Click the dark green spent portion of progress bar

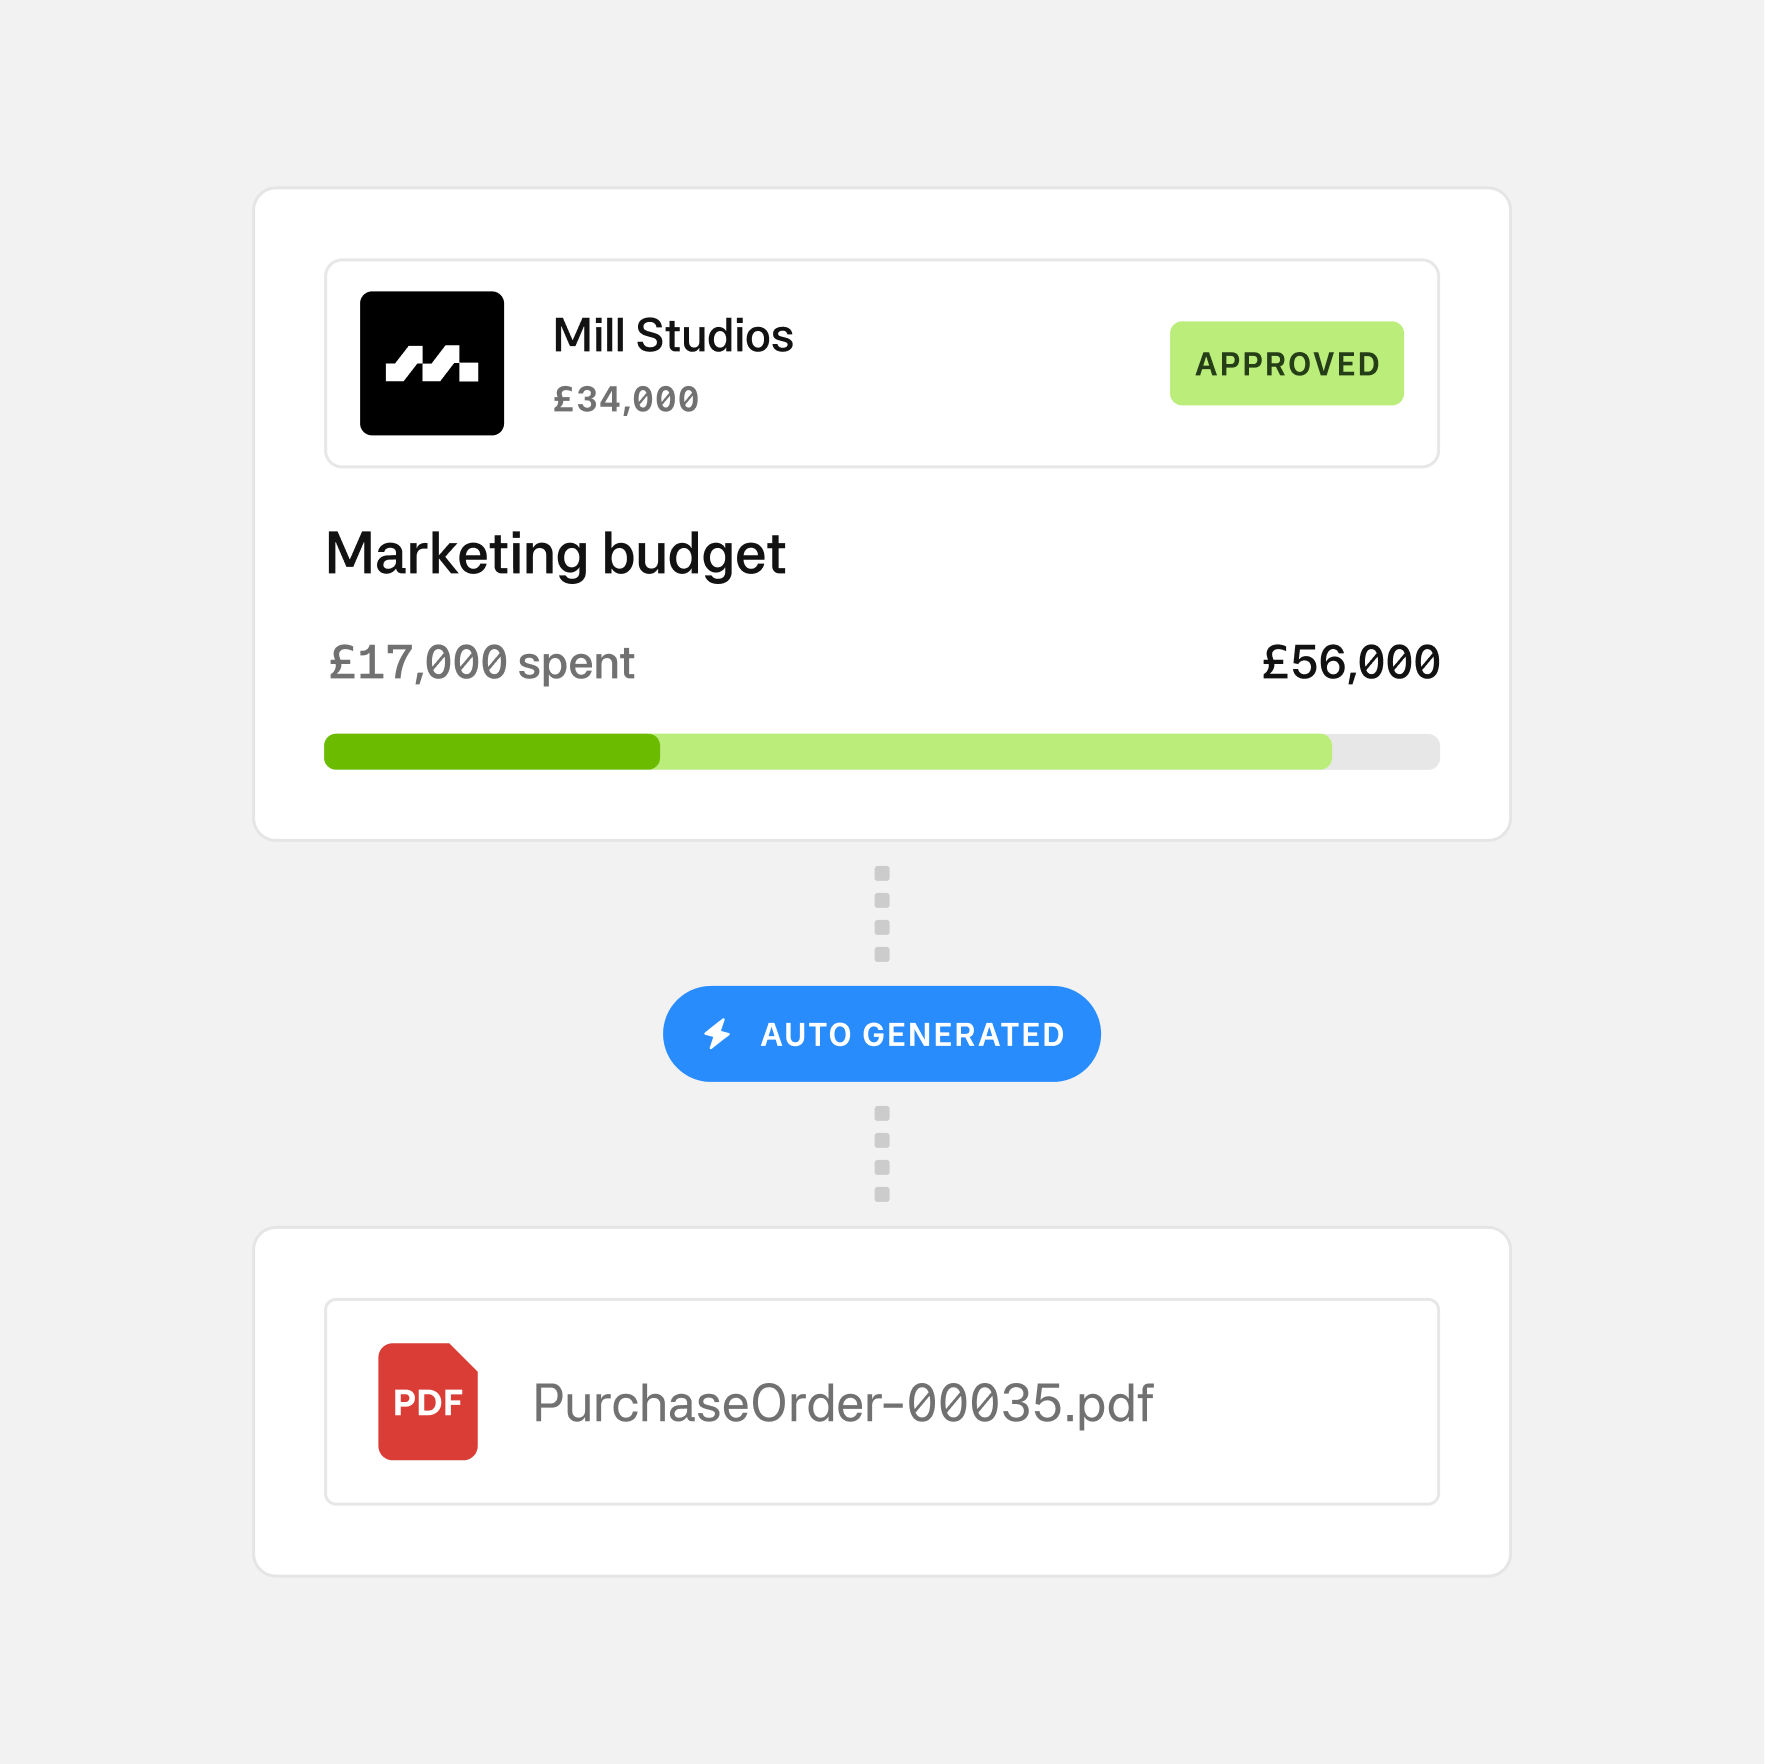point(491,752)
